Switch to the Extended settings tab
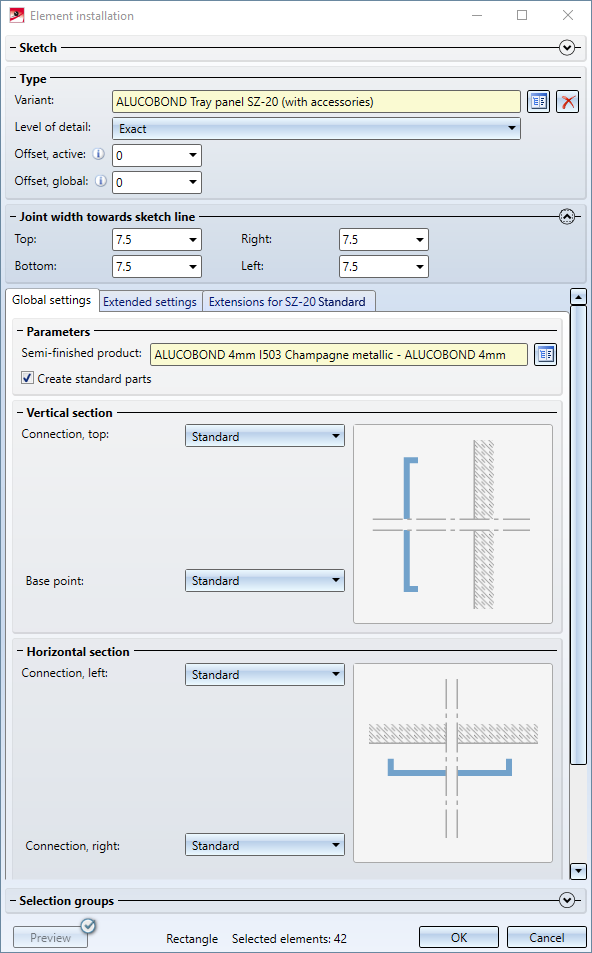The image size is (592, 953). tap(150, 301)
